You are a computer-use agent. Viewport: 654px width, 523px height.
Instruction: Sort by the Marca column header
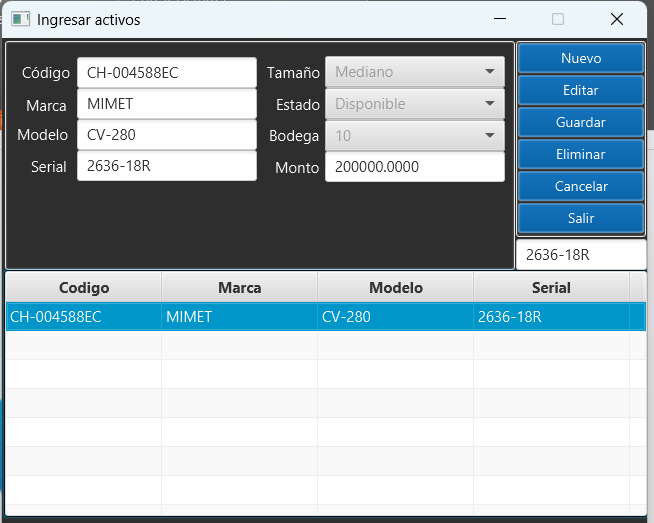coord(239,287)
